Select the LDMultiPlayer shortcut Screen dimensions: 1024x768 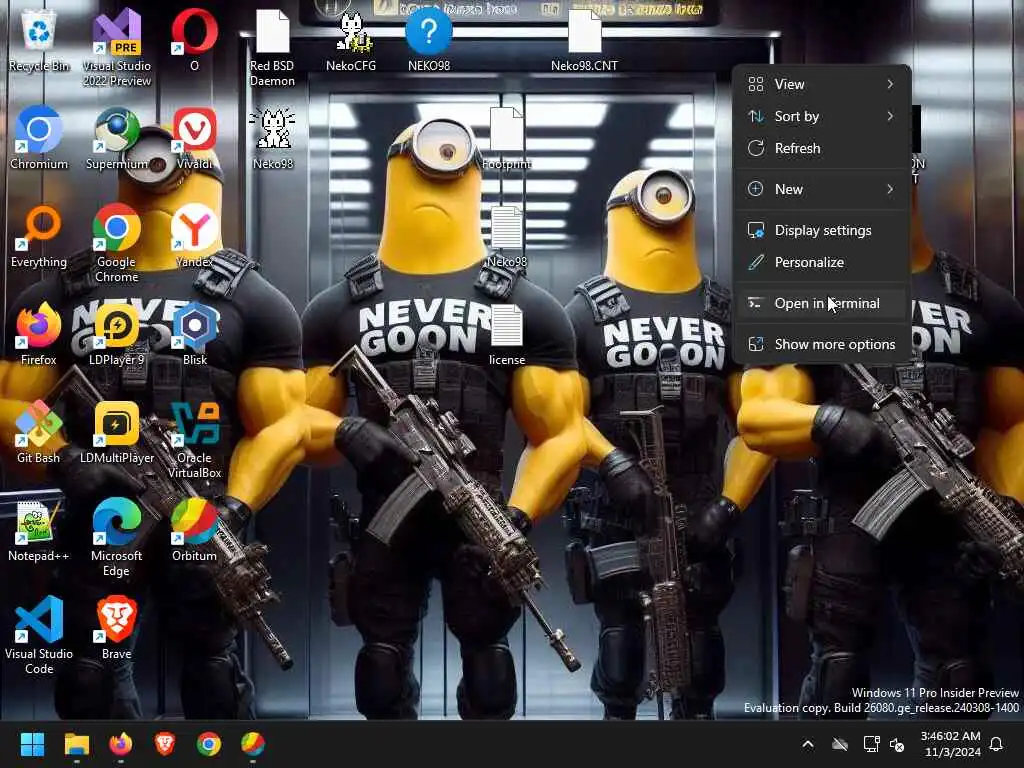pyautogui.click(x=116, y=432)
